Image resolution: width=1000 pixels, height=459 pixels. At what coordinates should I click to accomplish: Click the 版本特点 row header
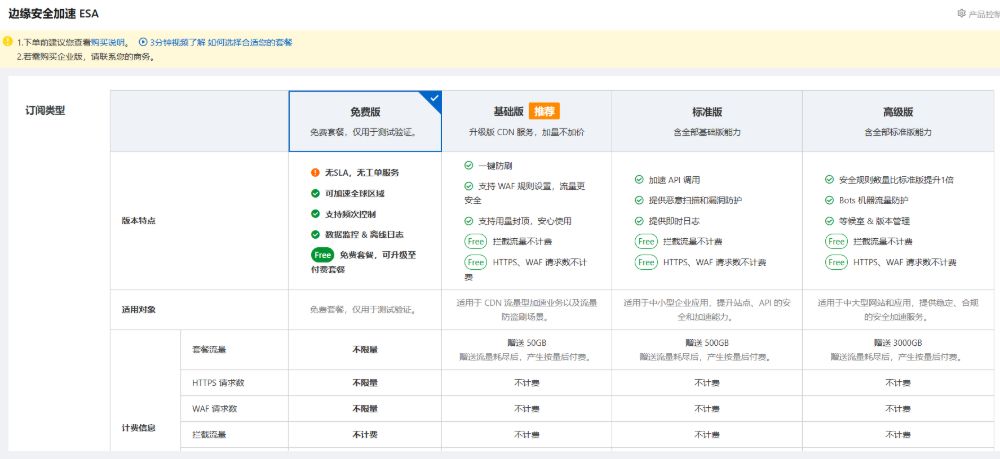point(138,220)
